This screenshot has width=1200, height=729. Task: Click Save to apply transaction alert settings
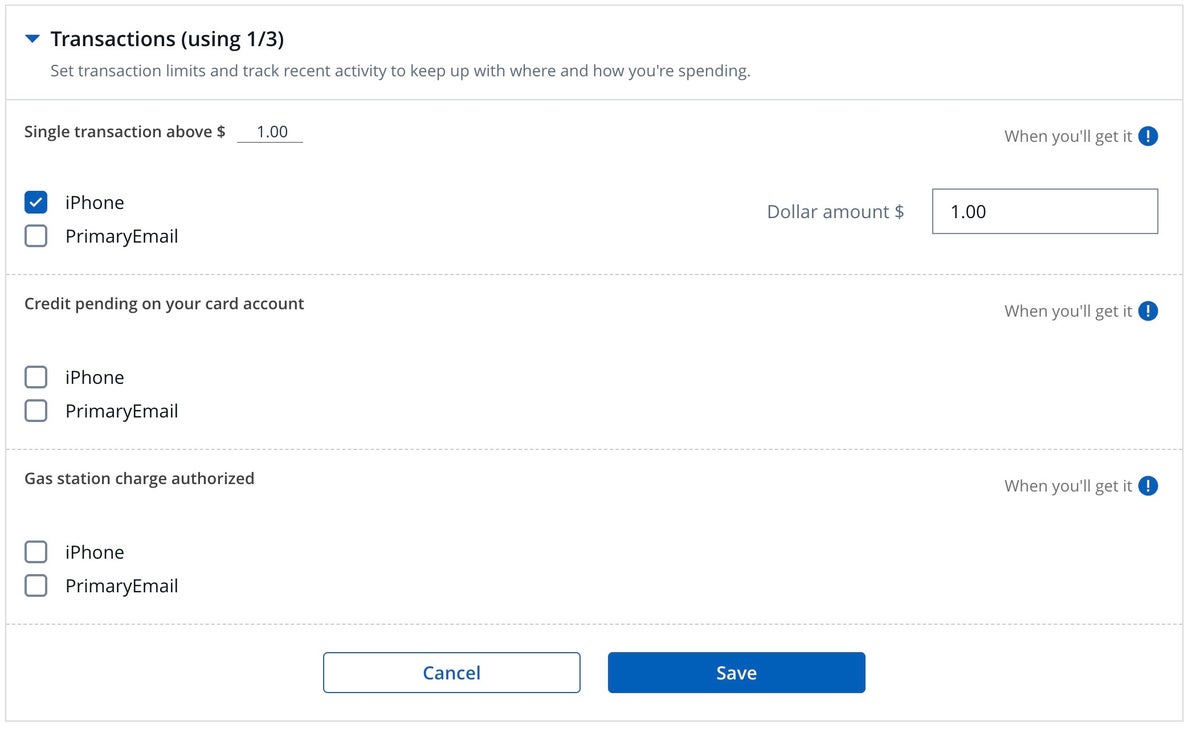pos(736,672)
